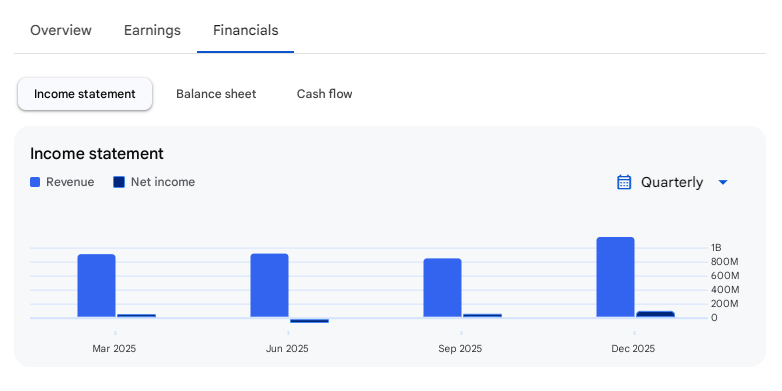Click the Income statement chart heading
This screenshot has width=782, height=391.
coord(97,154)
